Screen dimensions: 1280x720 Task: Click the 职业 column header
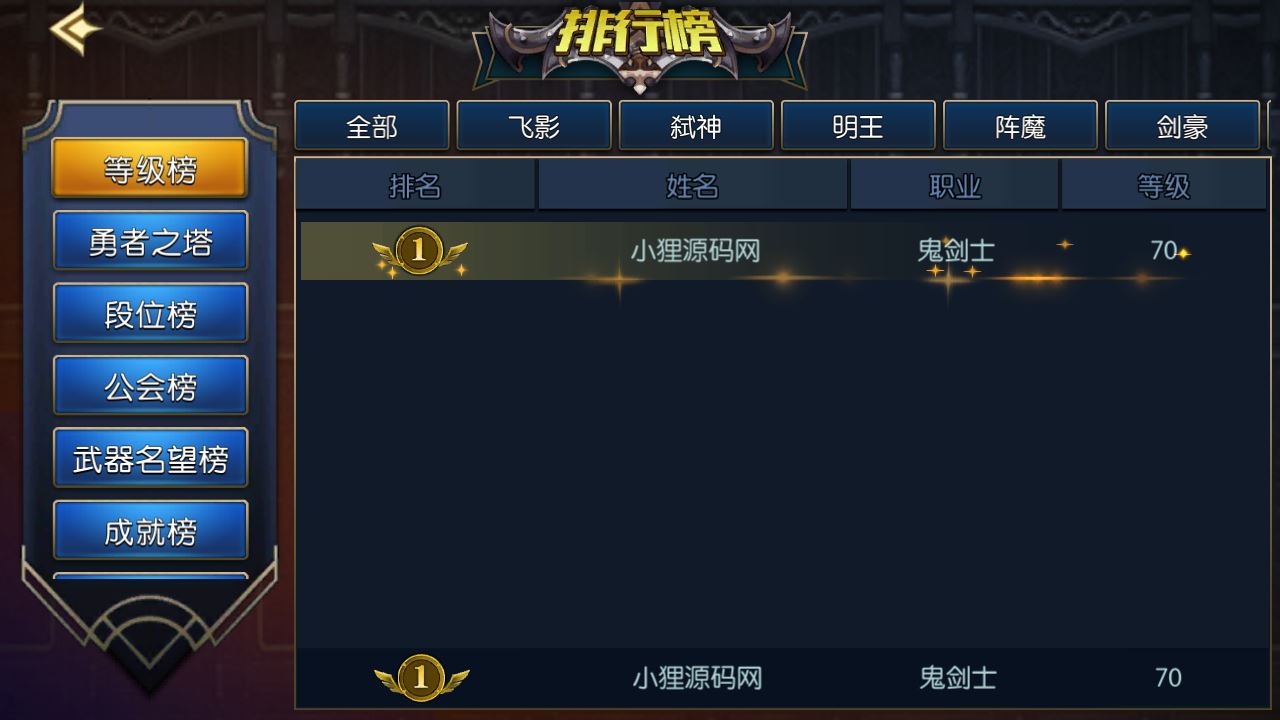pos(955,185)
